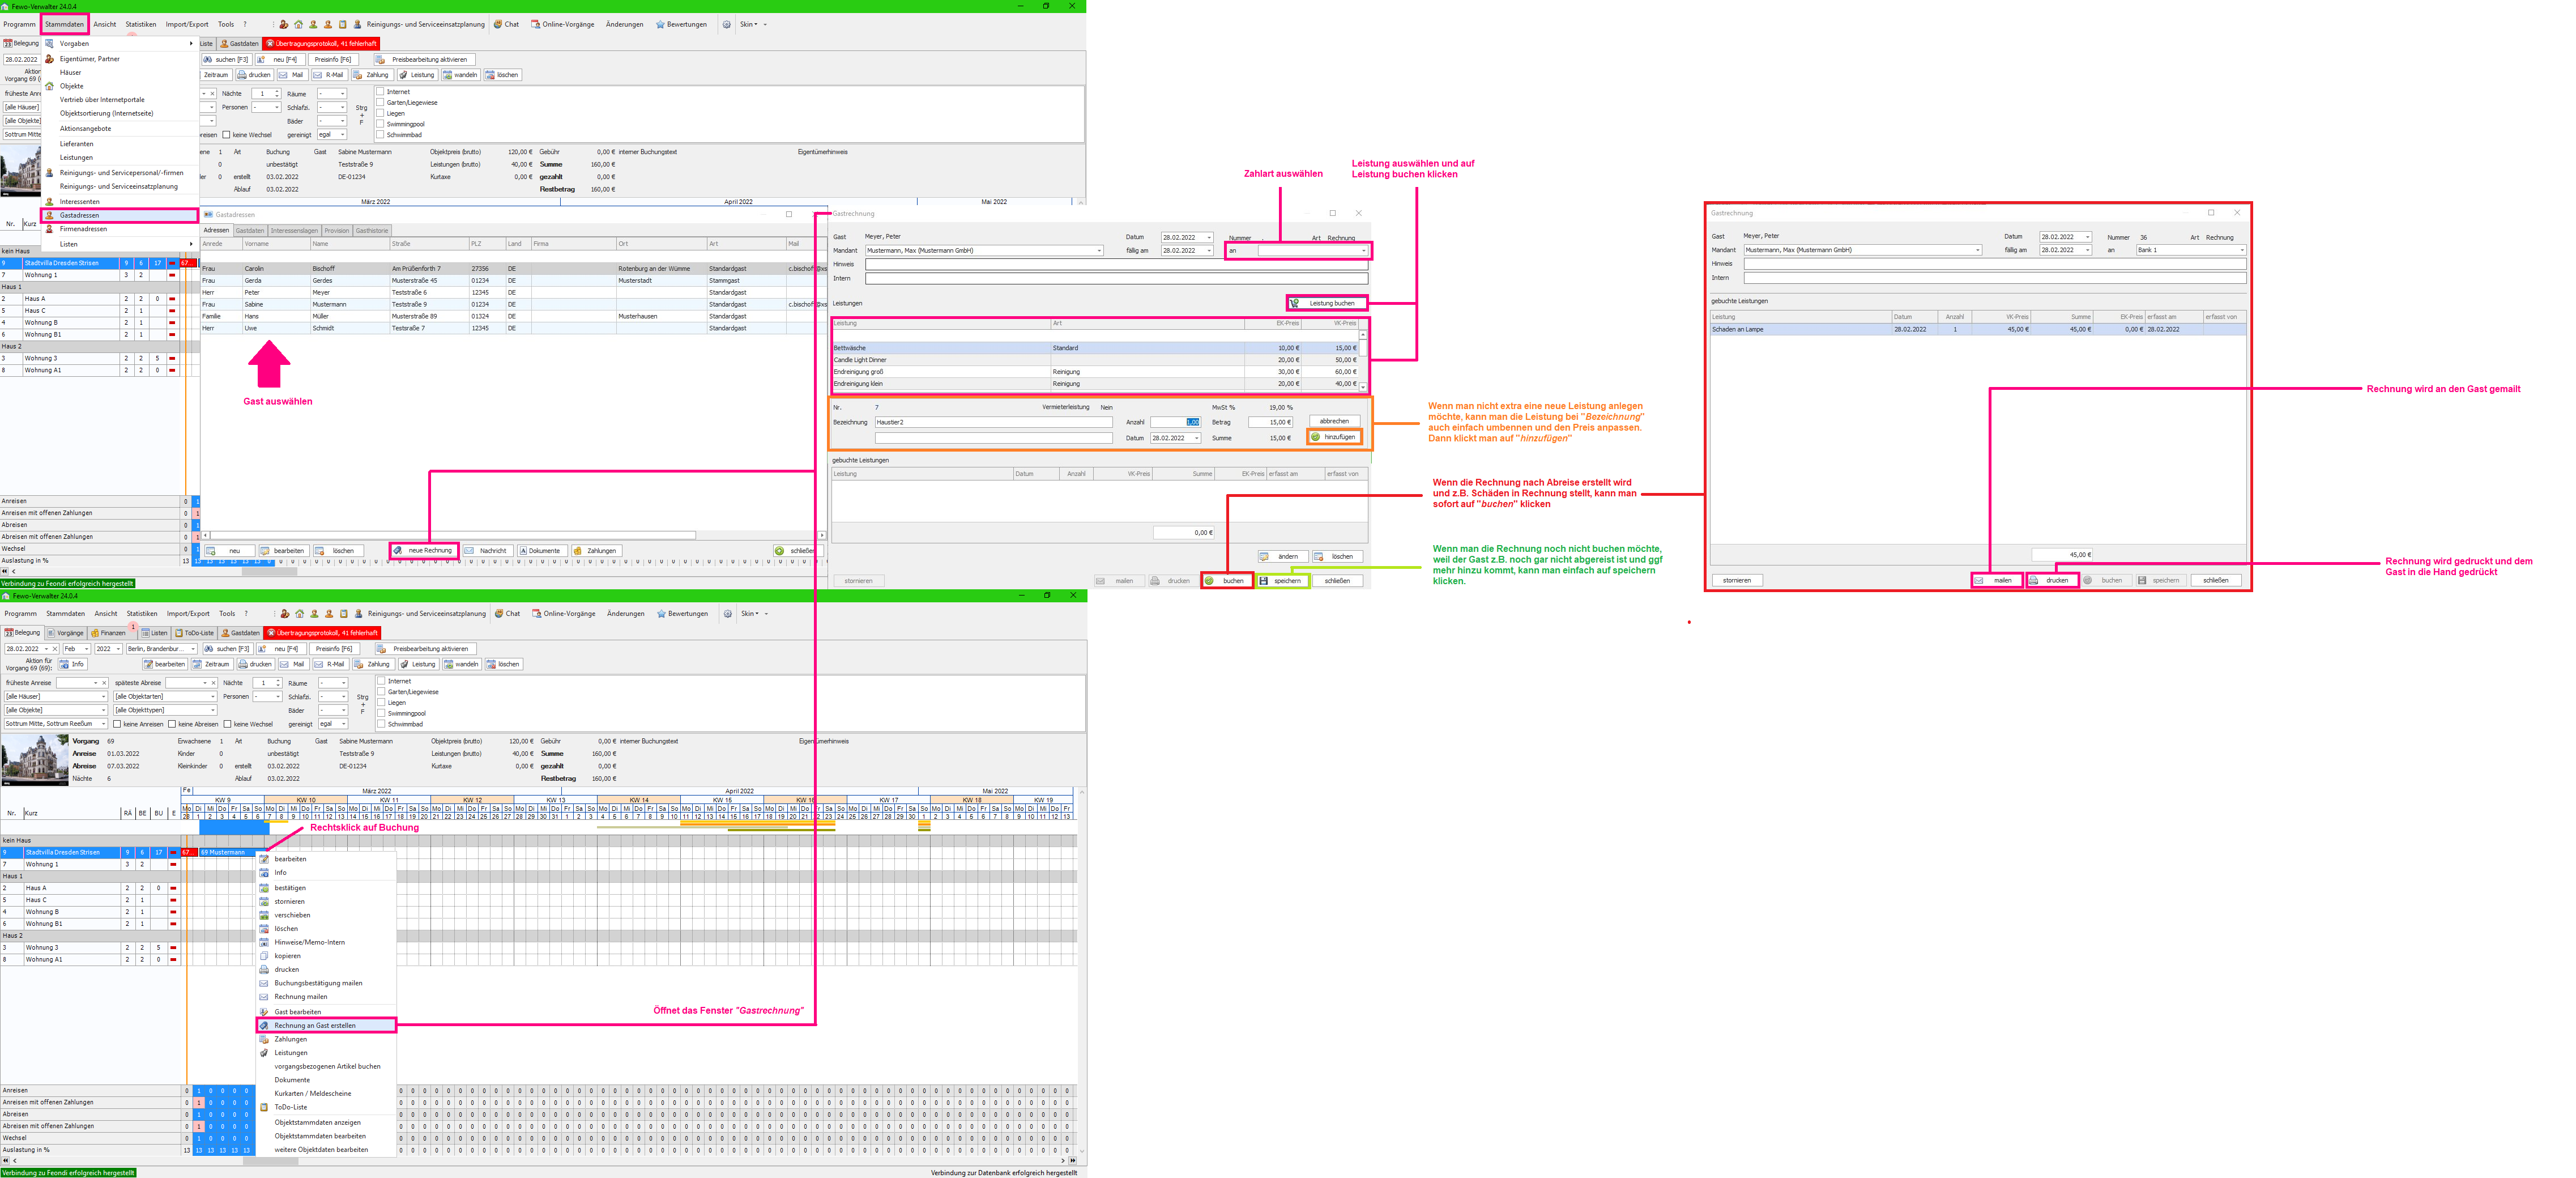Click the Bewertungen star in the lower main window
Screen dimensions: 2576x1178
pyautogui.click(x=661, y=613)
